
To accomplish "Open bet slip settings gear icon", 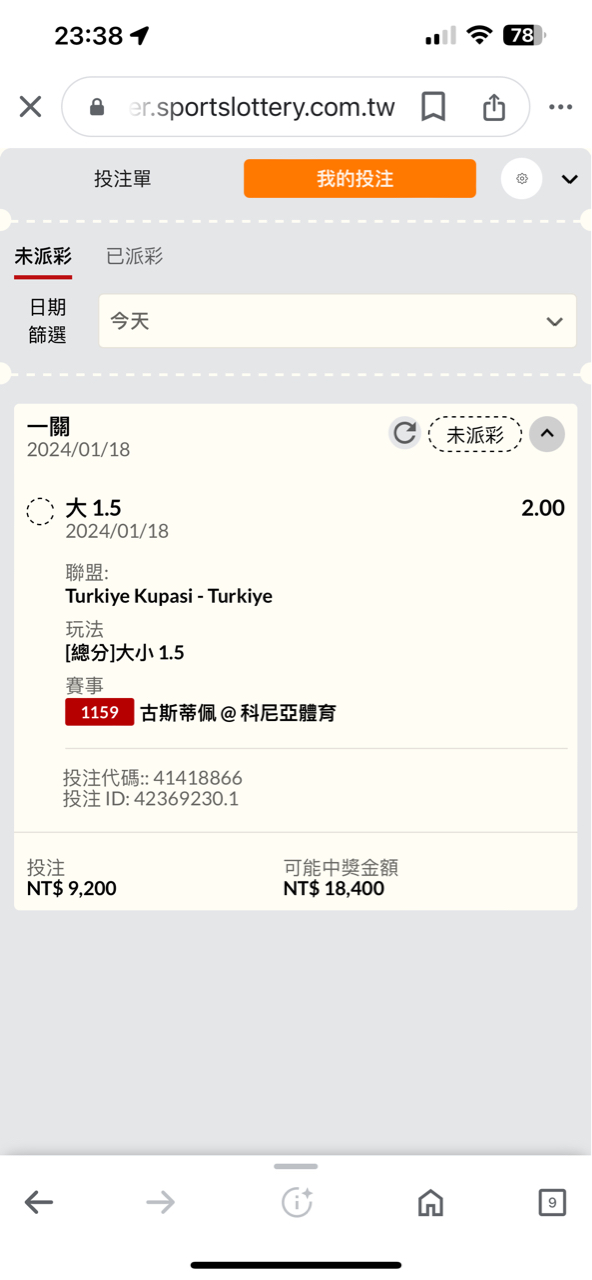I will pyautogui.click(x=521, y=179).
